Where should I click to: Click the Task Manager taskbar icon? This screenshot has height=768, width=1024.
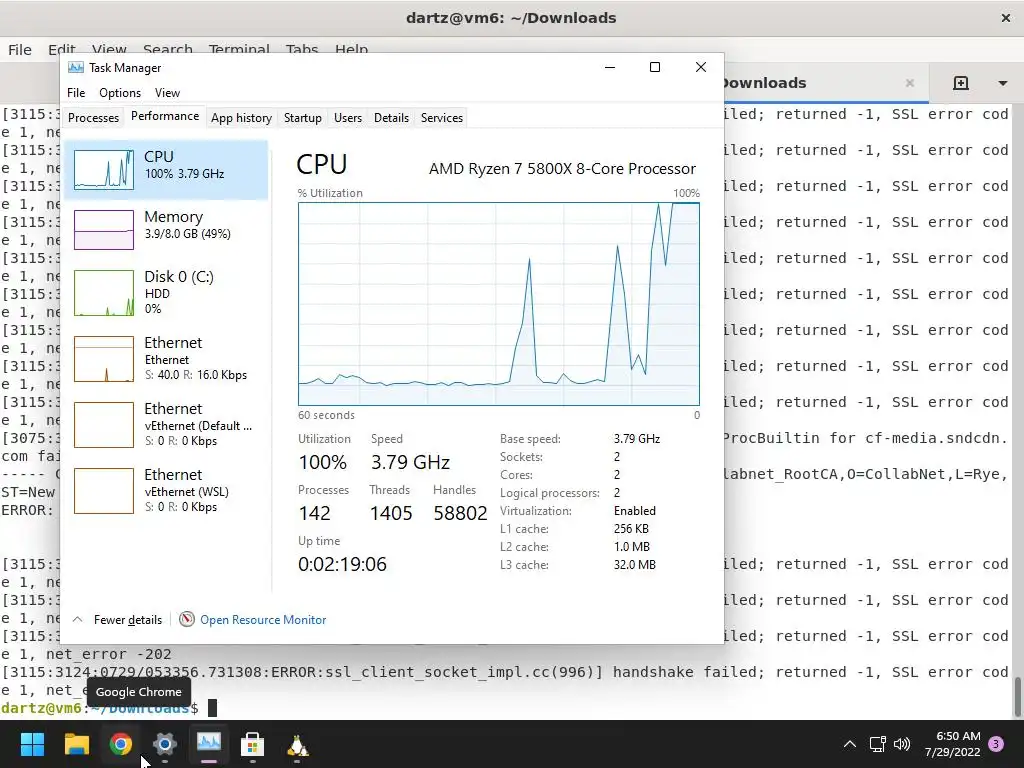(209, 743)
